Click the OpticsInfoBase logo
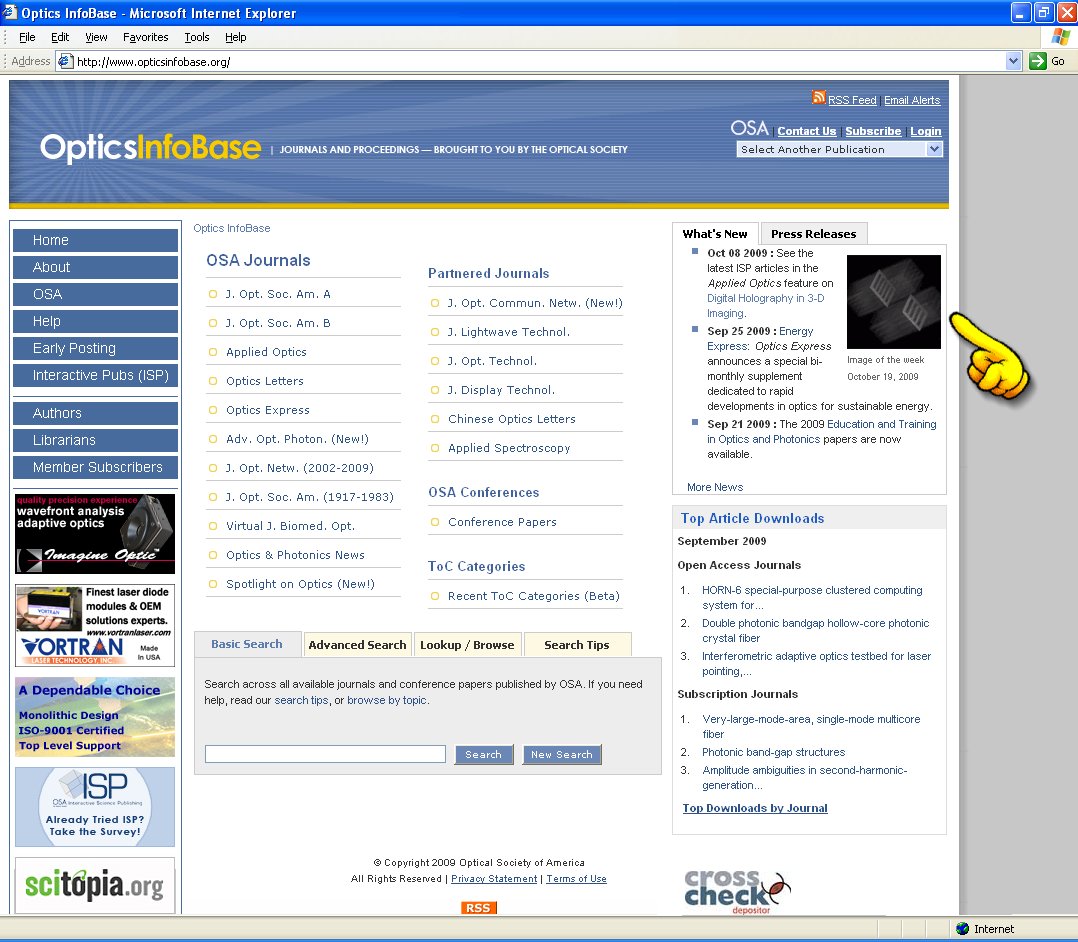 [x=151, y=148]
